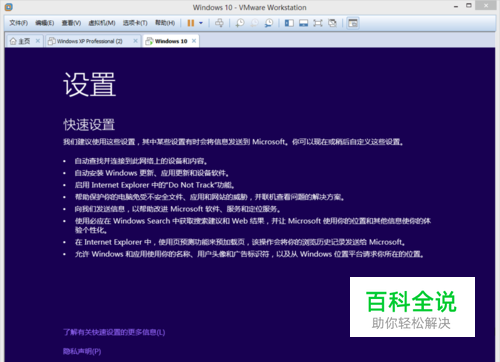Open the 选项卡(T) menu
Screen dimensions: 500x362
135,23
